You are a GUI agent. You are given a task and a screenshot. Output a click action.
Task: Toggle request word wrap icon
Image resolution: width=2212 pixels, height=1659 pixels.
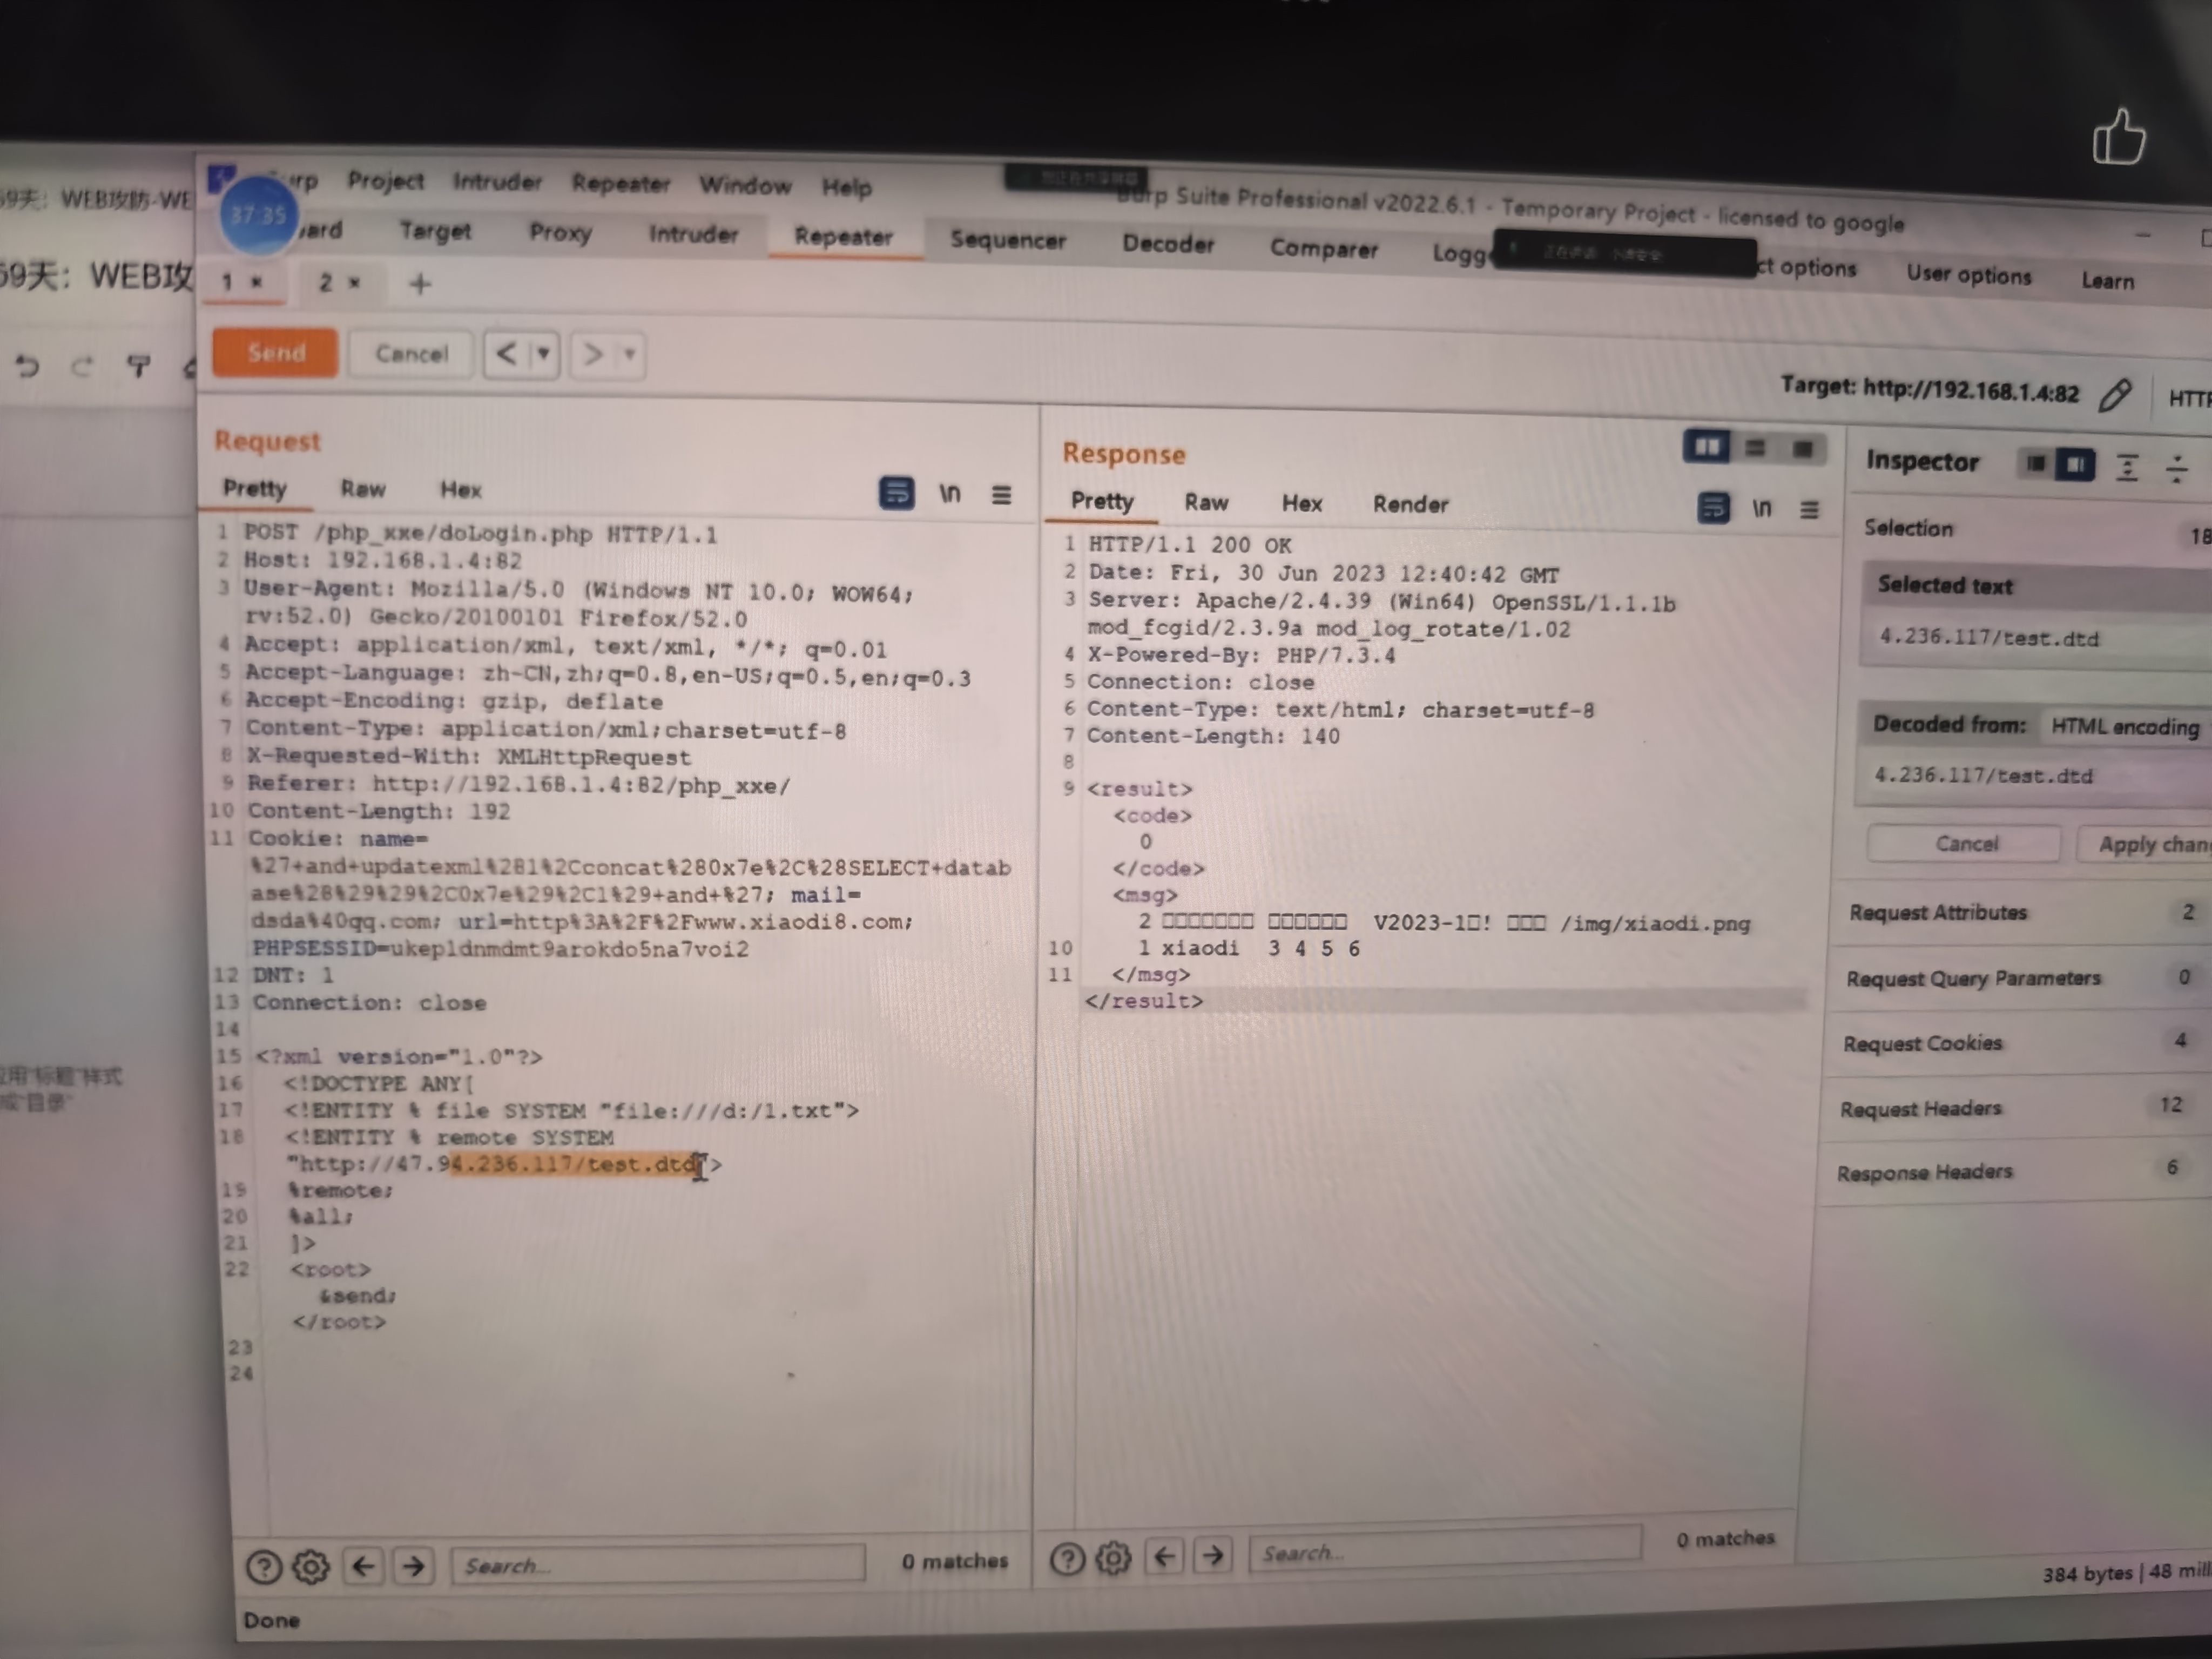point(896,493)
